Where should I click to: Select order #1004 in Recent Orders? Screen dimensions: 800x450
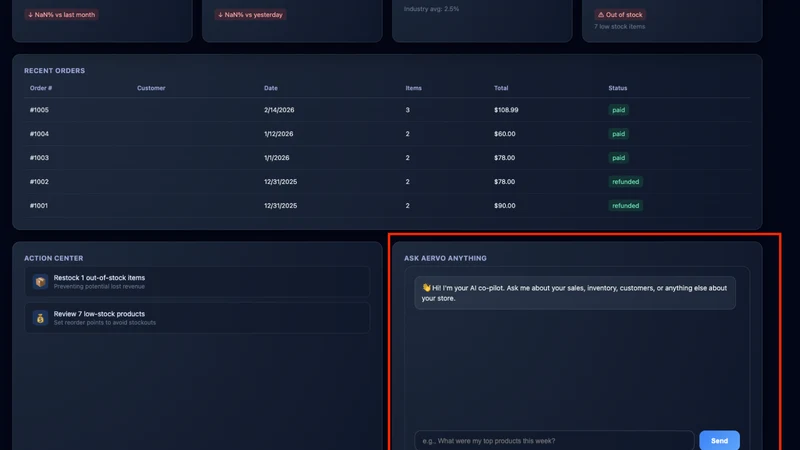point(387,134)
